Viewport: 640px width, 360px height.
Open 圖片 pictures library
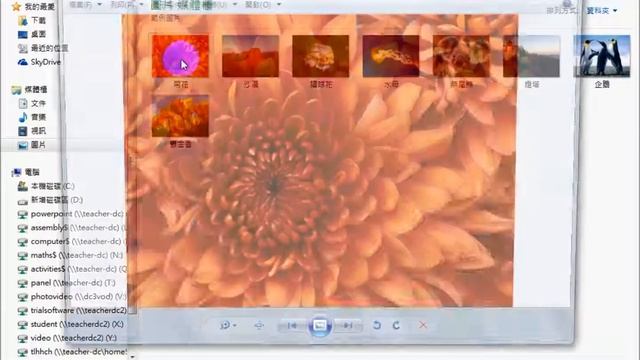[33, 145]
